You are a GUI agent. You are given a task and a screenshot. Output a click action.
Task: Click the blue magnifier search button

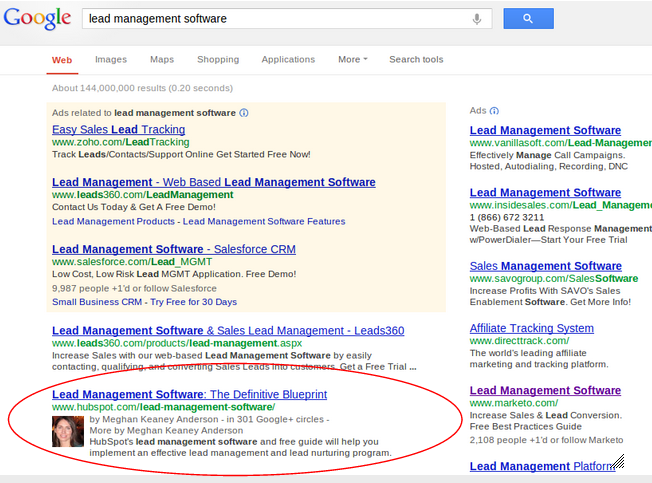[528, 18]
